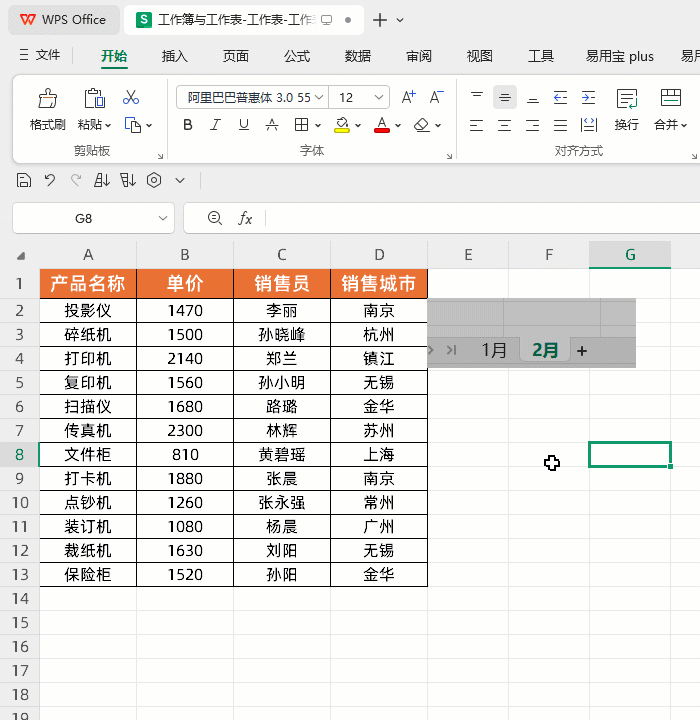Click the WPS Office home tab
Viewport: 700px width, 720px height.
click(64, 20)
